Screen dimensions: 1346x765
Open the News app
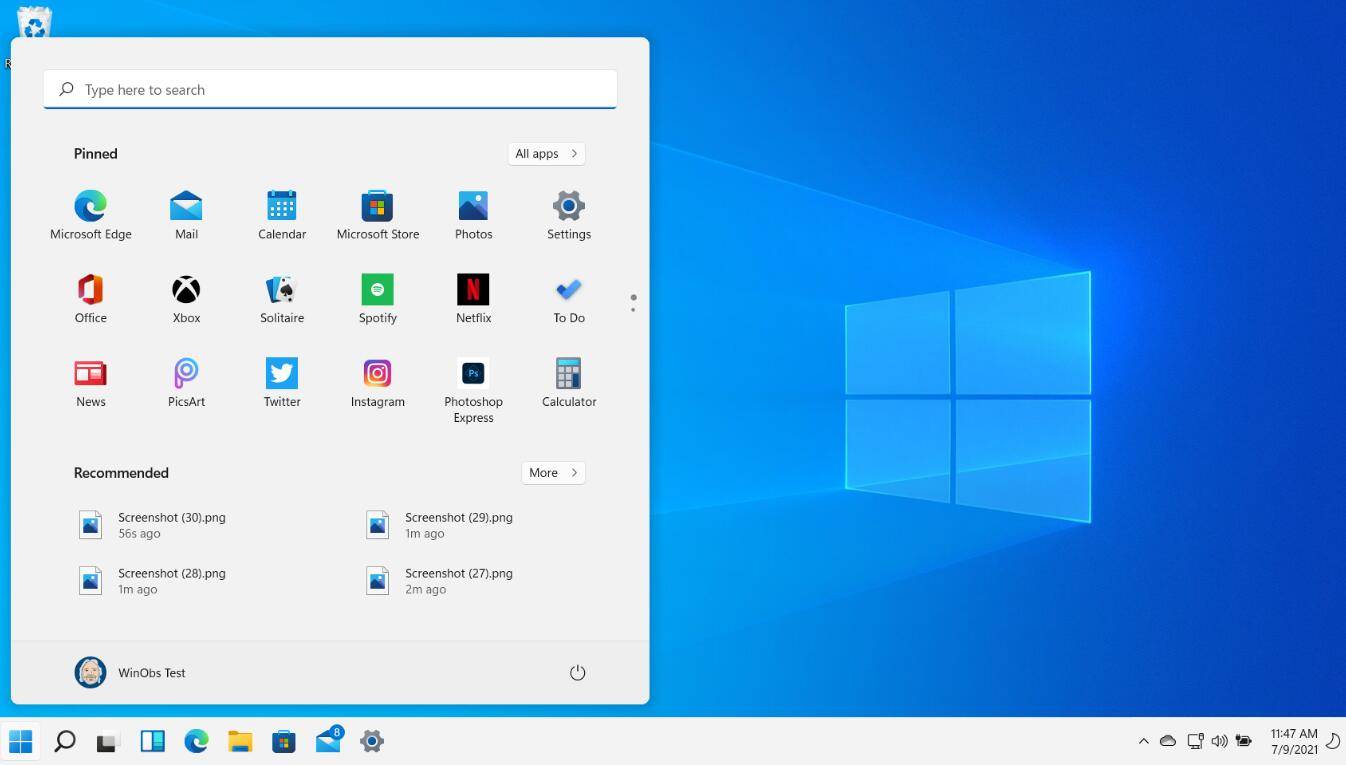tap(90, 383)
